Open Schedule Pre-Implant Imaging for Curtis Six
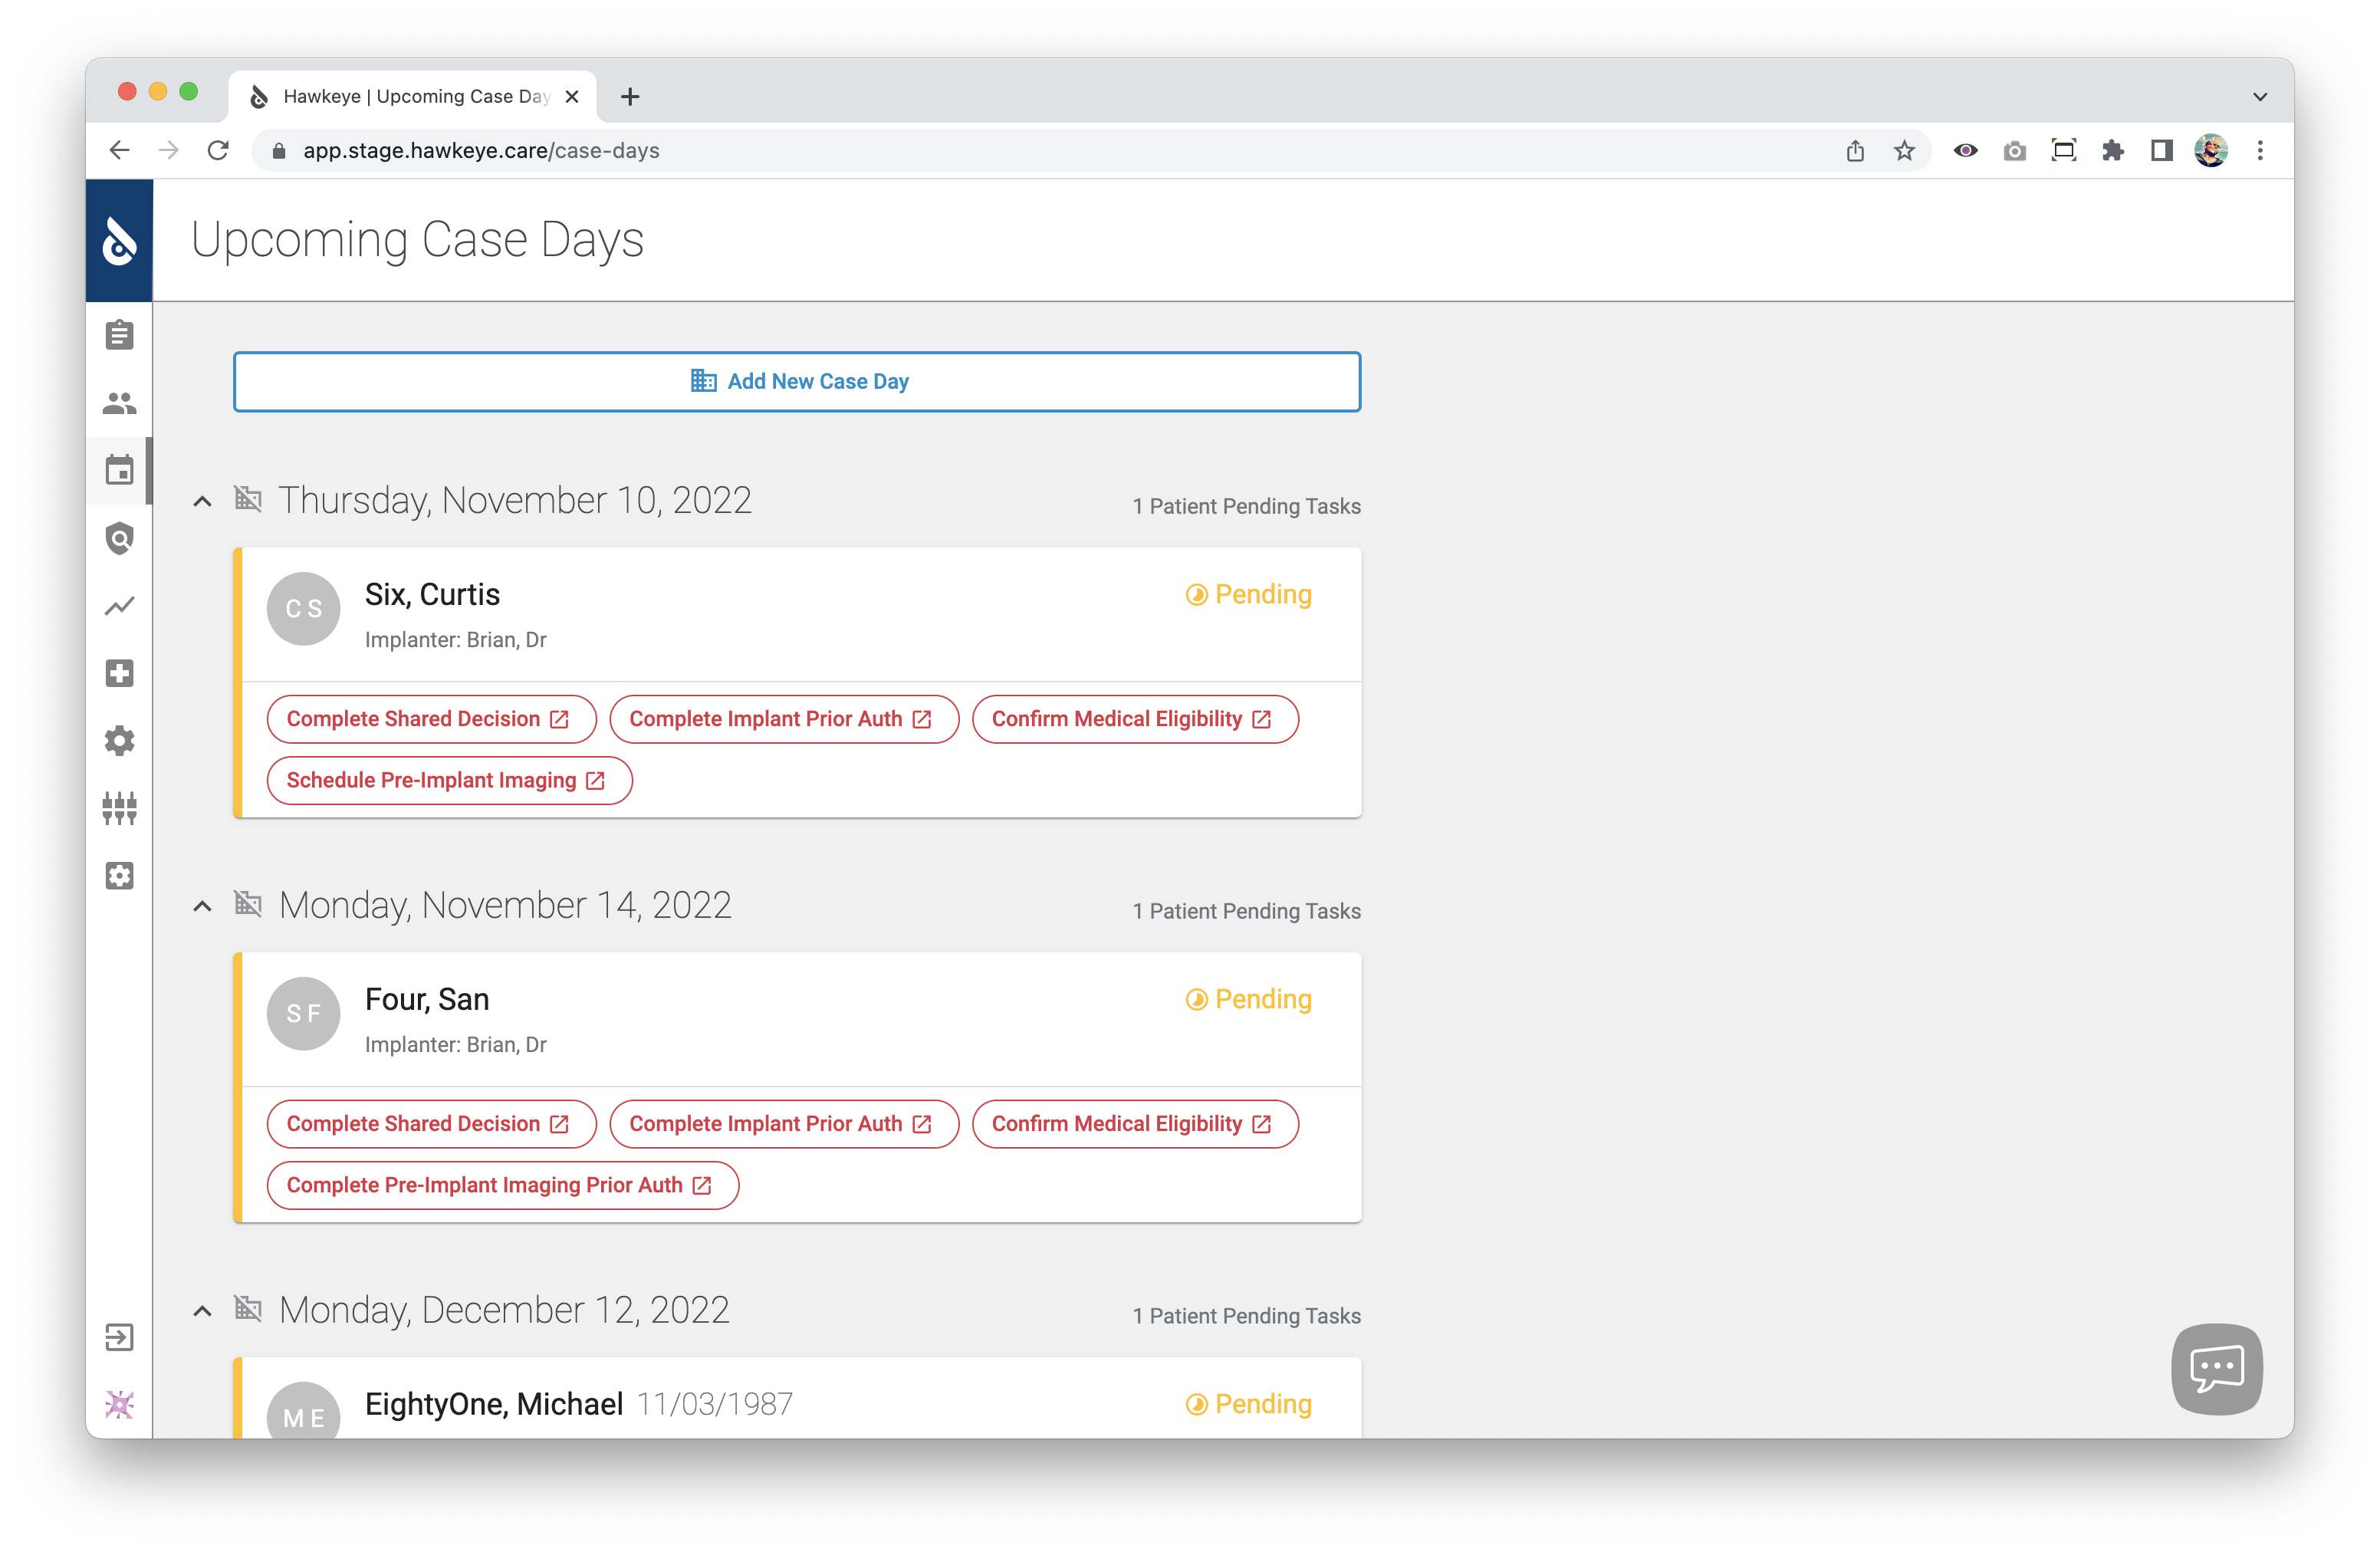 [x=449, y=780]
